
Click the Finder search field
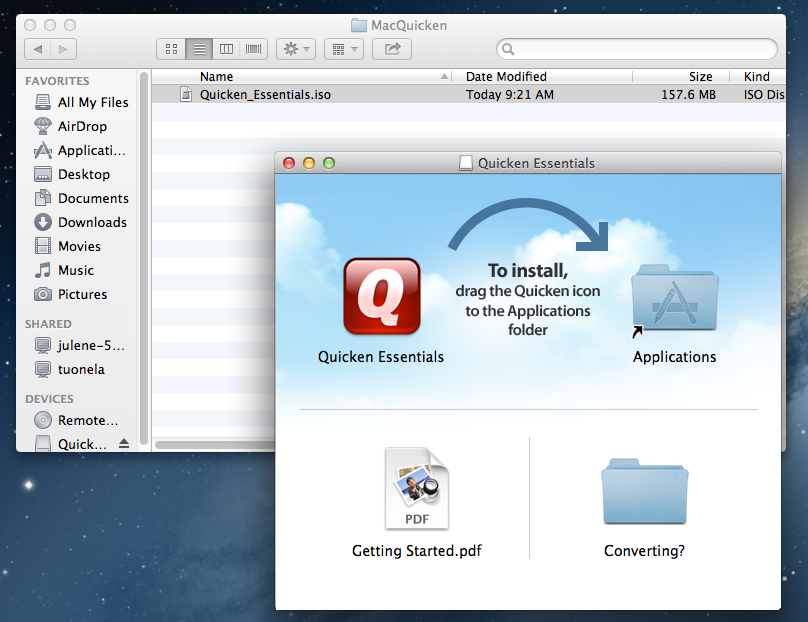(637, 49)
